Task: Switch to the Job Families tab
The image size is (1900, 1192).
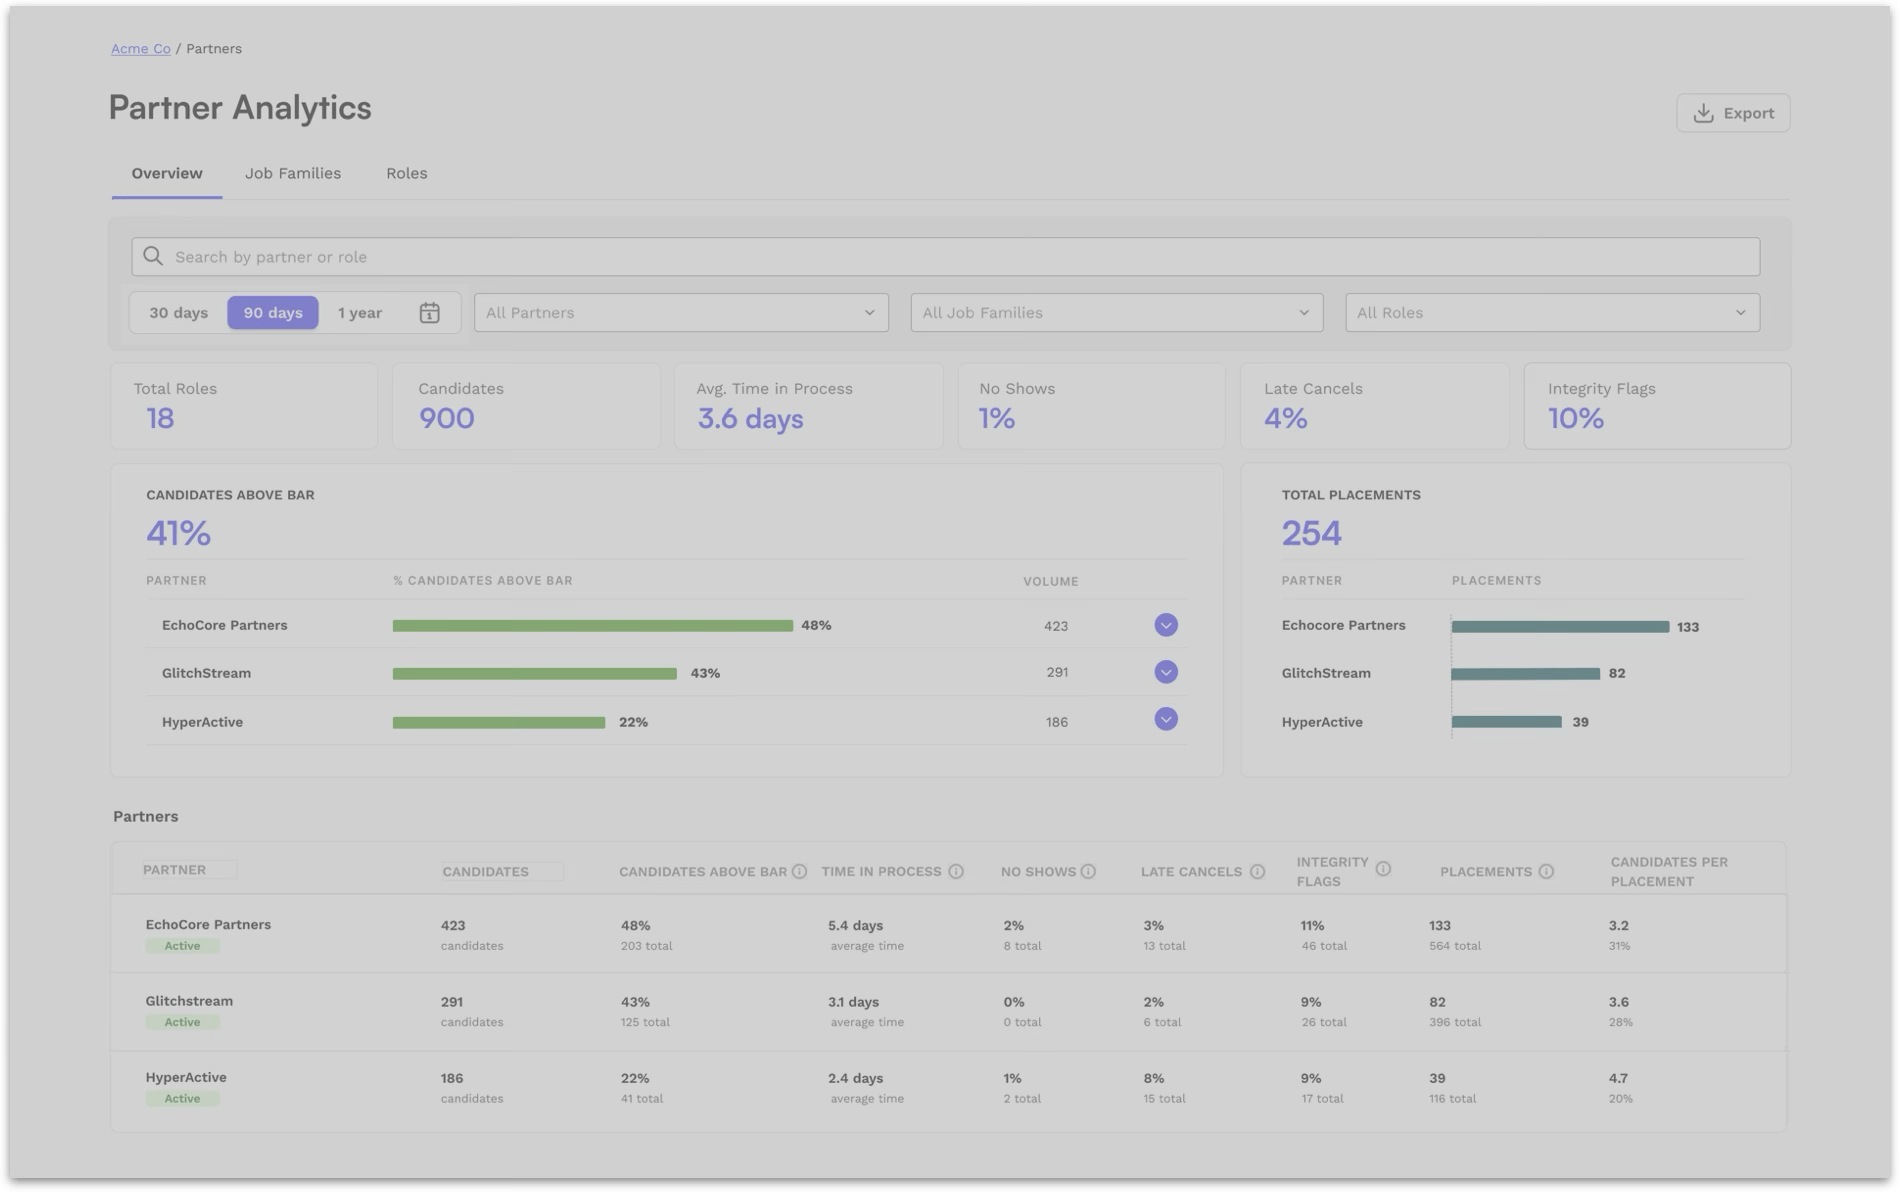Action: (293, 173)
